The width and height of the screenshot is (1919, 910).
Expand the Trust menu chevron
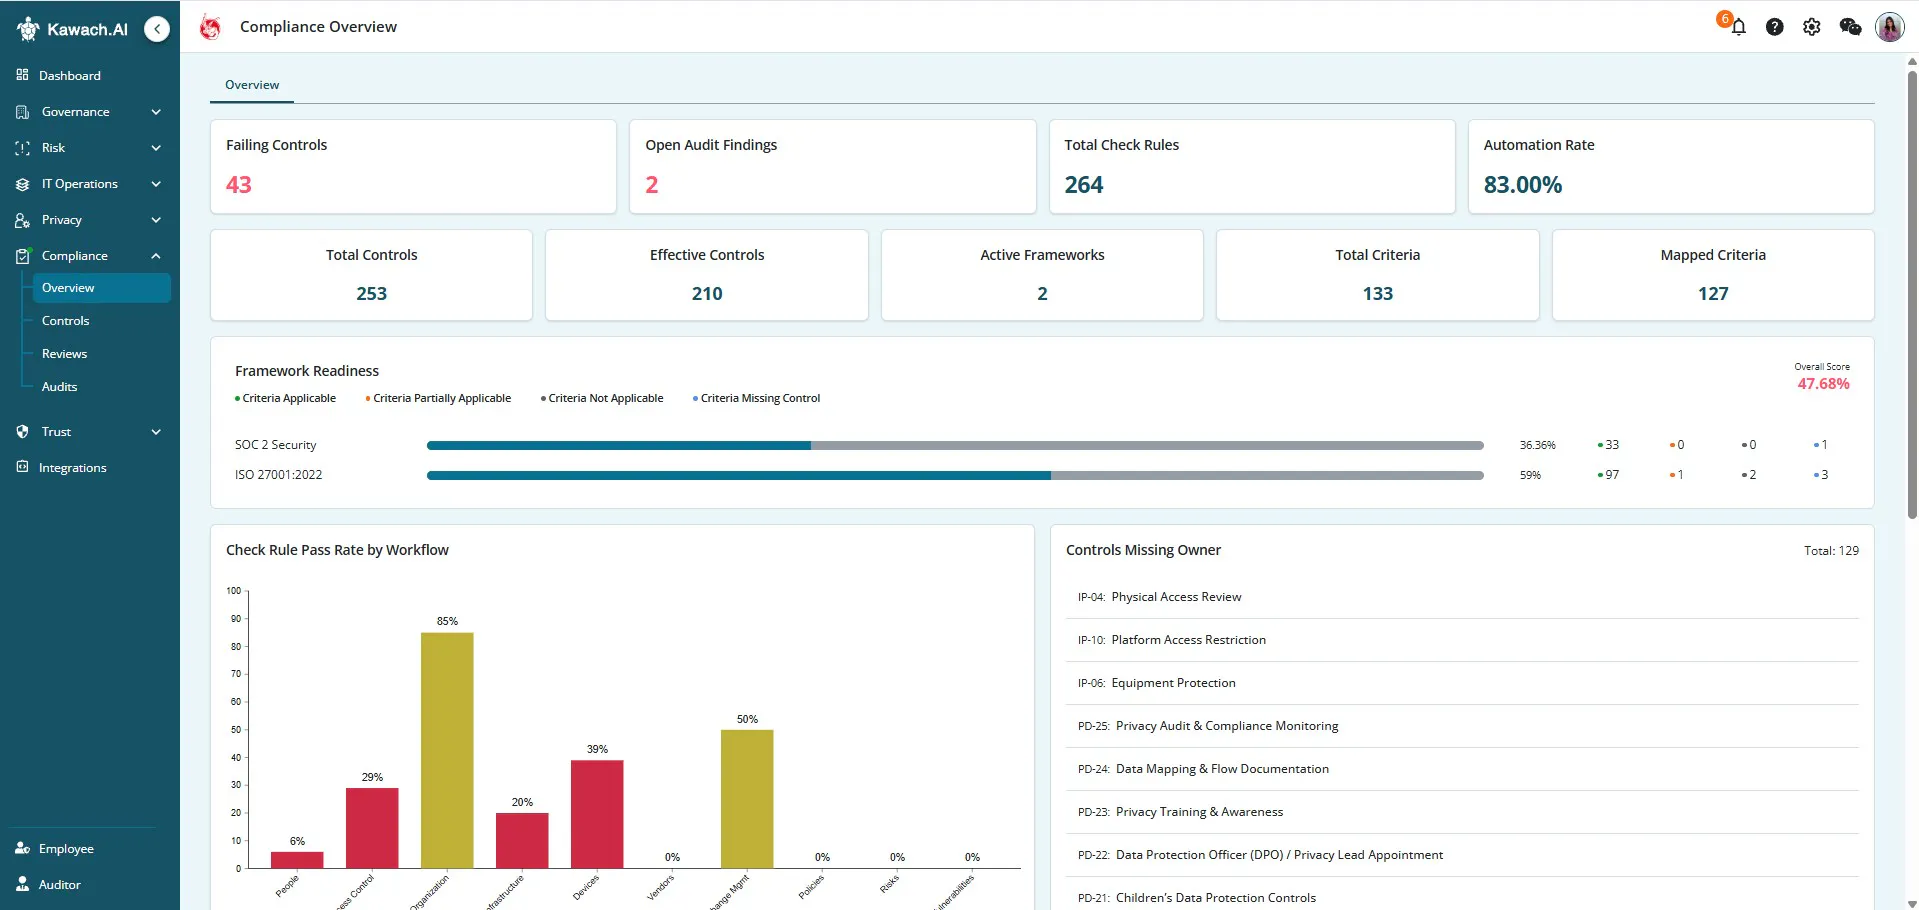(156, 432)
